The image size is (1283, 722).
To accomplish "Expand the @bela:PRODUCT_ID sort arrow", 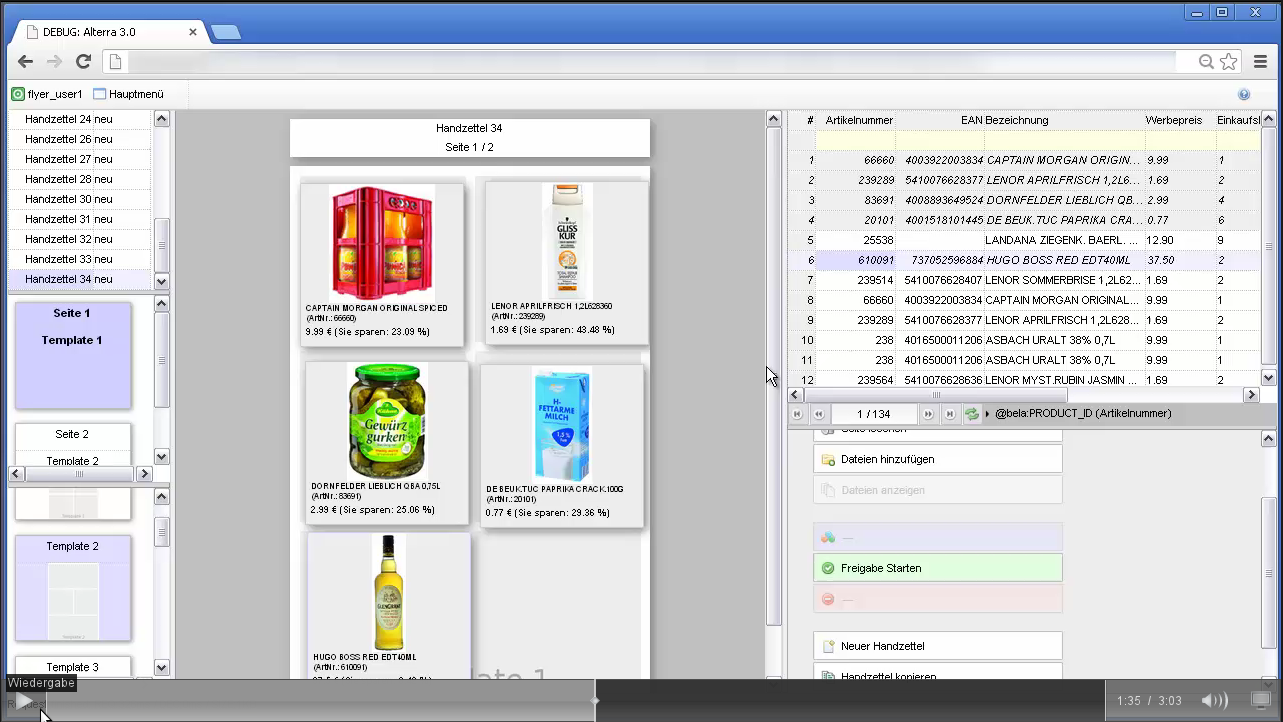I will (988, 414).
